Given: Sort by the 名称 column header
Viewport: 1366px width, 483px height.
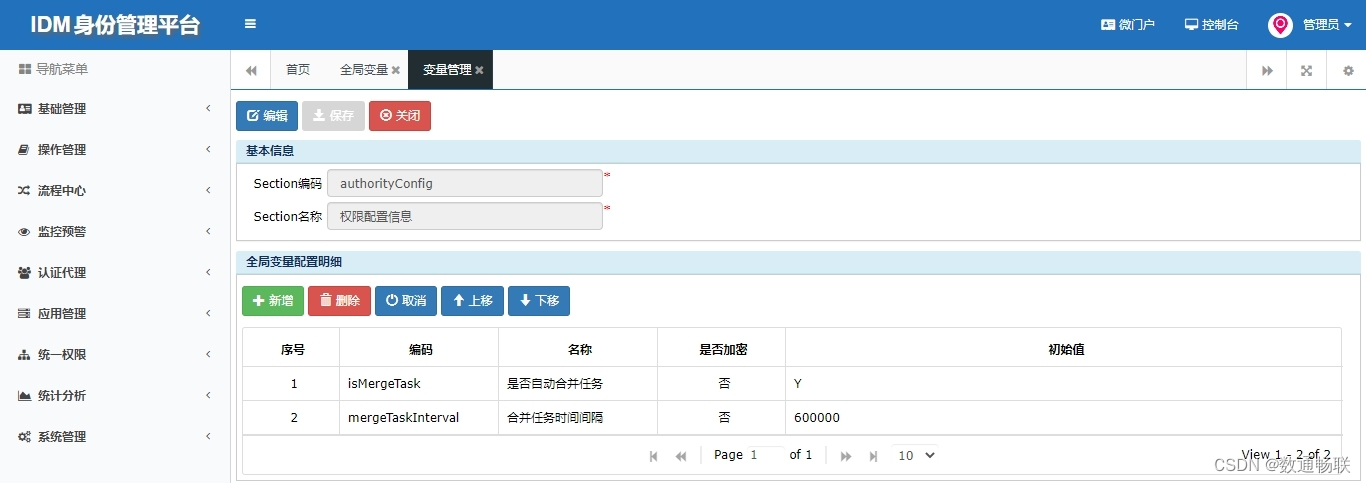Looking at the screenshot, I should [x=578, y=349].
